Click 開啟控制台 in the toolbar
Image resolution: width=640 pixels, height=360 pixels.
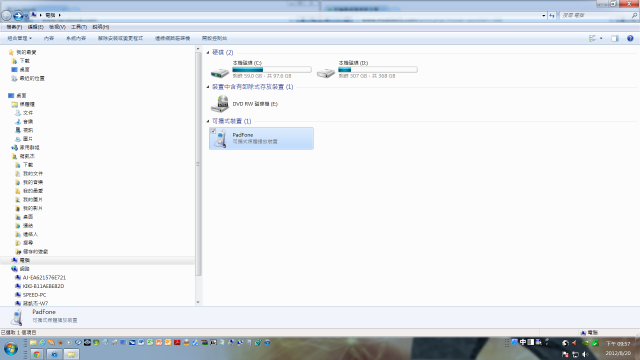click(x=214, y=38)
